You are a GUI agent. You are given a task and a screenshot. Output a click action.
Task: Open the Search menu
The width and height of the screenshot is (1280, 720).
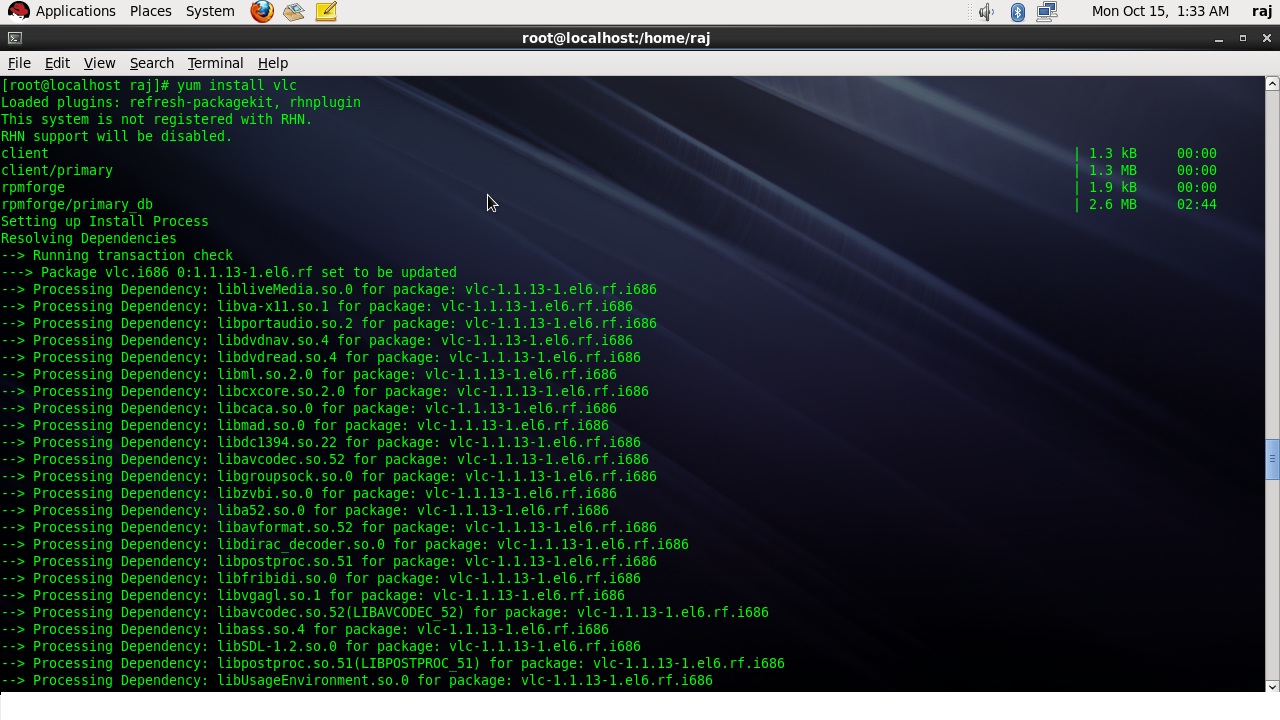tap(151, 62)
